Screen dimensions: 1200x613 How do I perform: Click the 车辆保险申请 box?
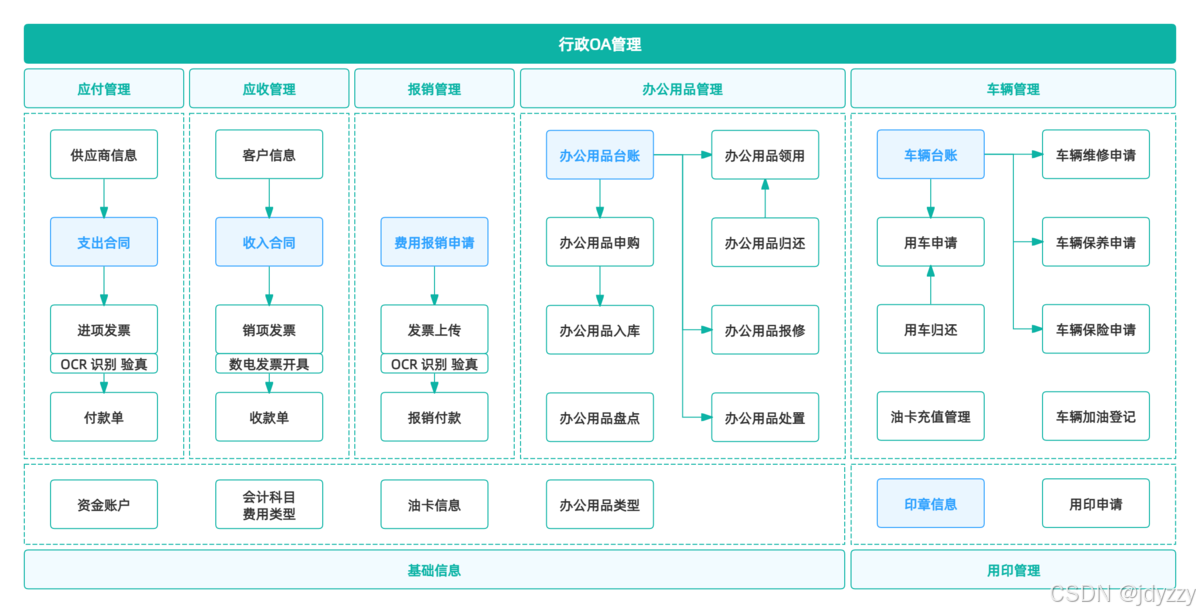[x=1096, y=330]
